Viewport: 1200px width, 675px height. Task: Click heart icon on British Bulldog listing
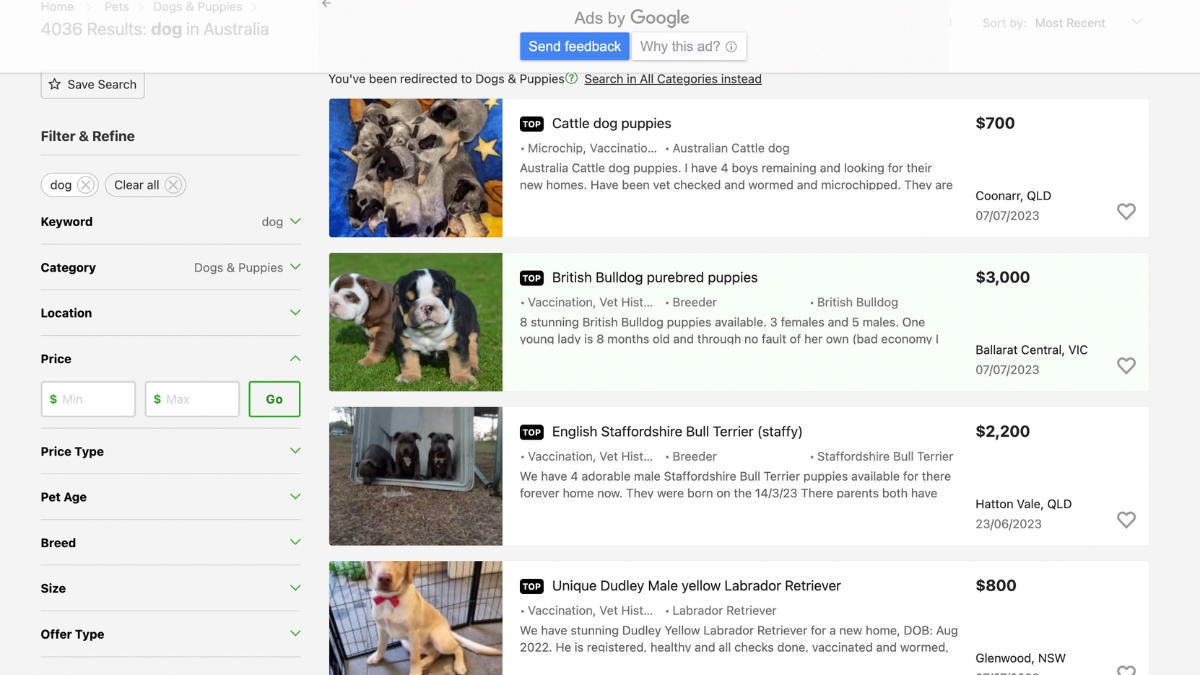pyautogui.click(x=1126, y=366)
